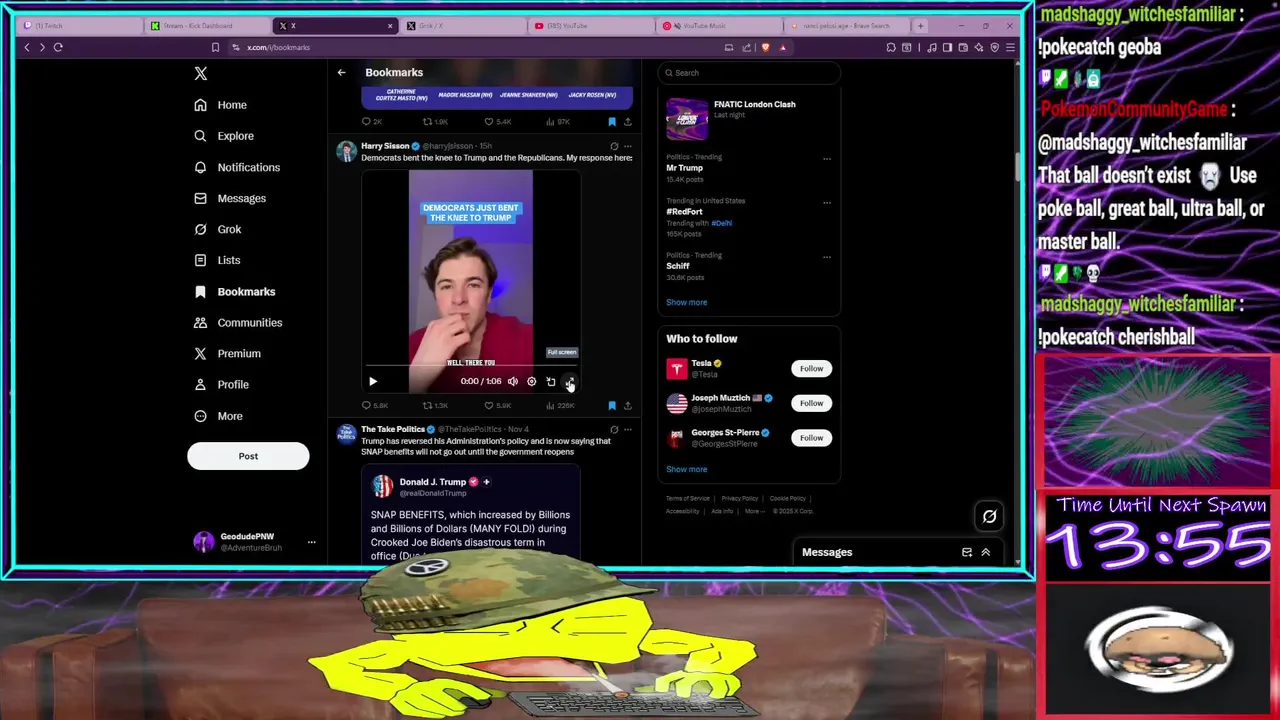Open Notifications in sidebar

point(237,167)
